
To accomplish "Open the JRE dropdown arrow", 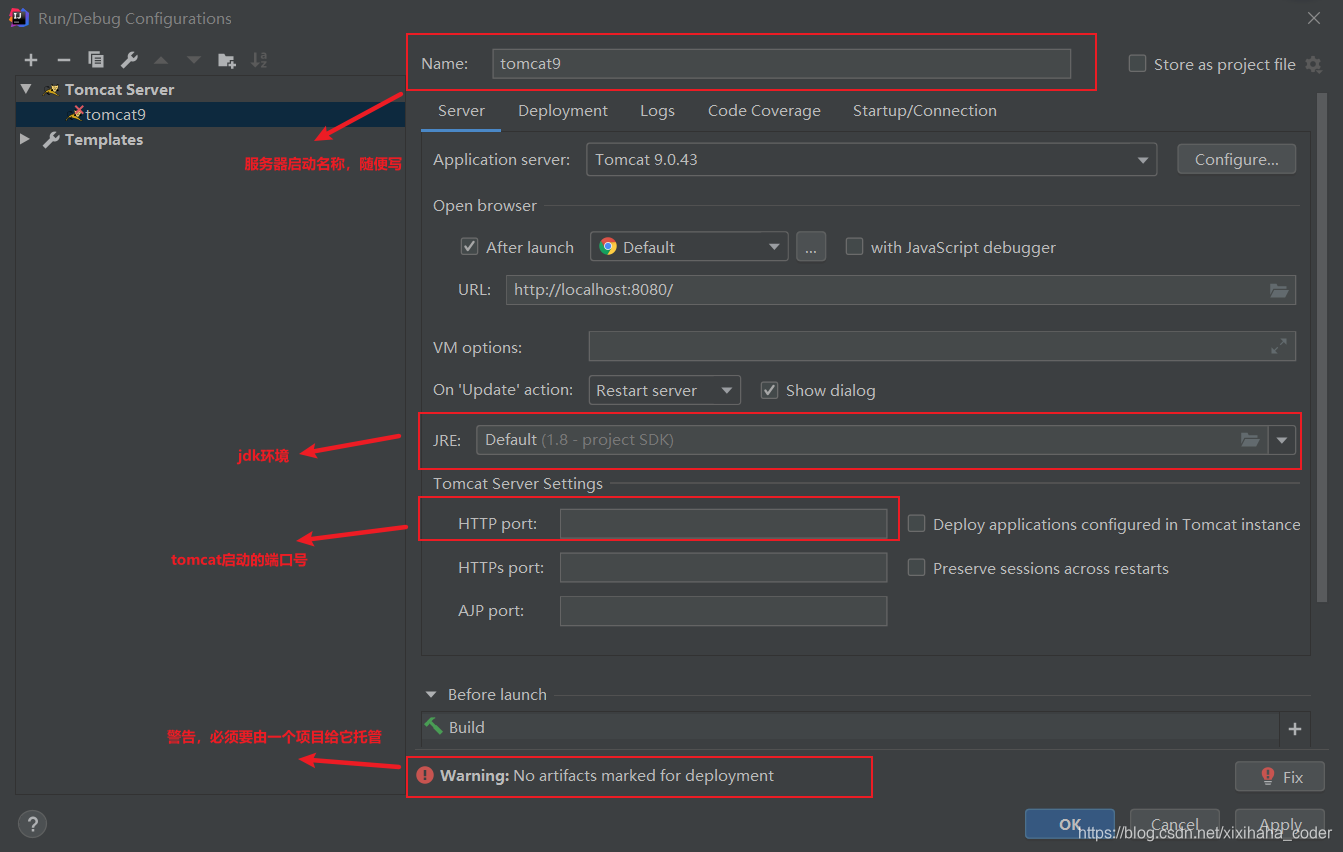I will 1282,440.
